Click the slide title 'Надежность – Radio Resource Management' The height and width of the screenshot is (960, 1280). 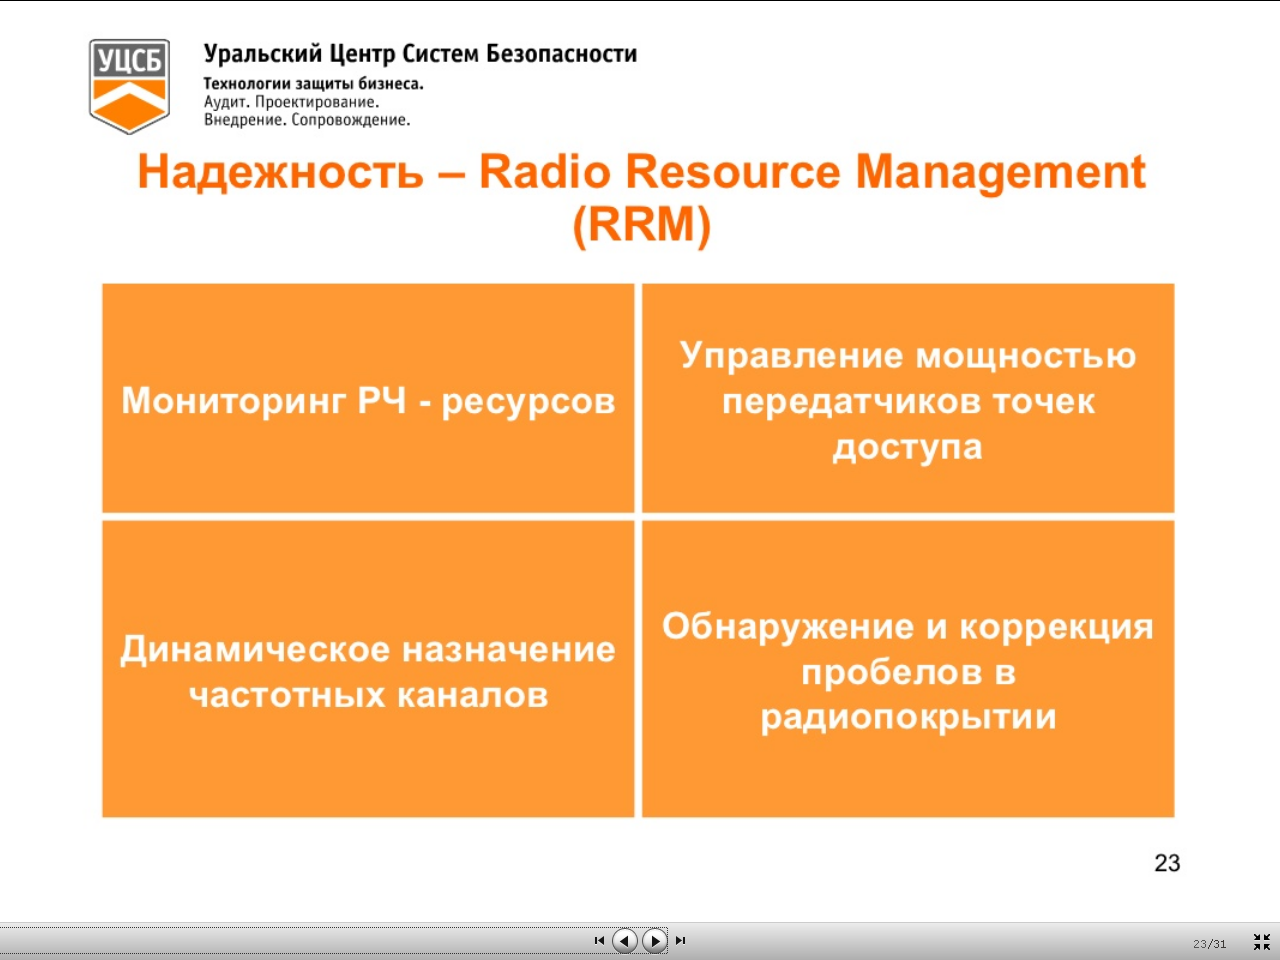pos(641,197)
